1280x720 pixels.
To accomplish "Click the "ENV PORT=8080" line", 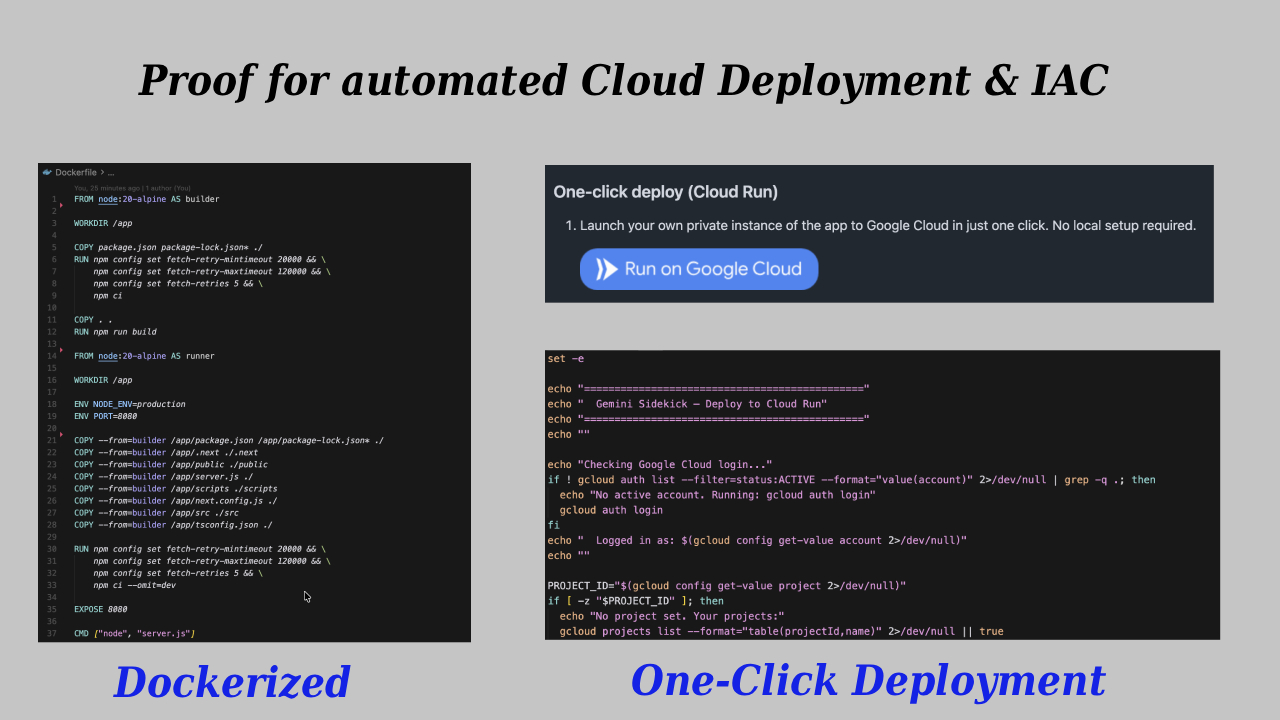I will [106, 416].
